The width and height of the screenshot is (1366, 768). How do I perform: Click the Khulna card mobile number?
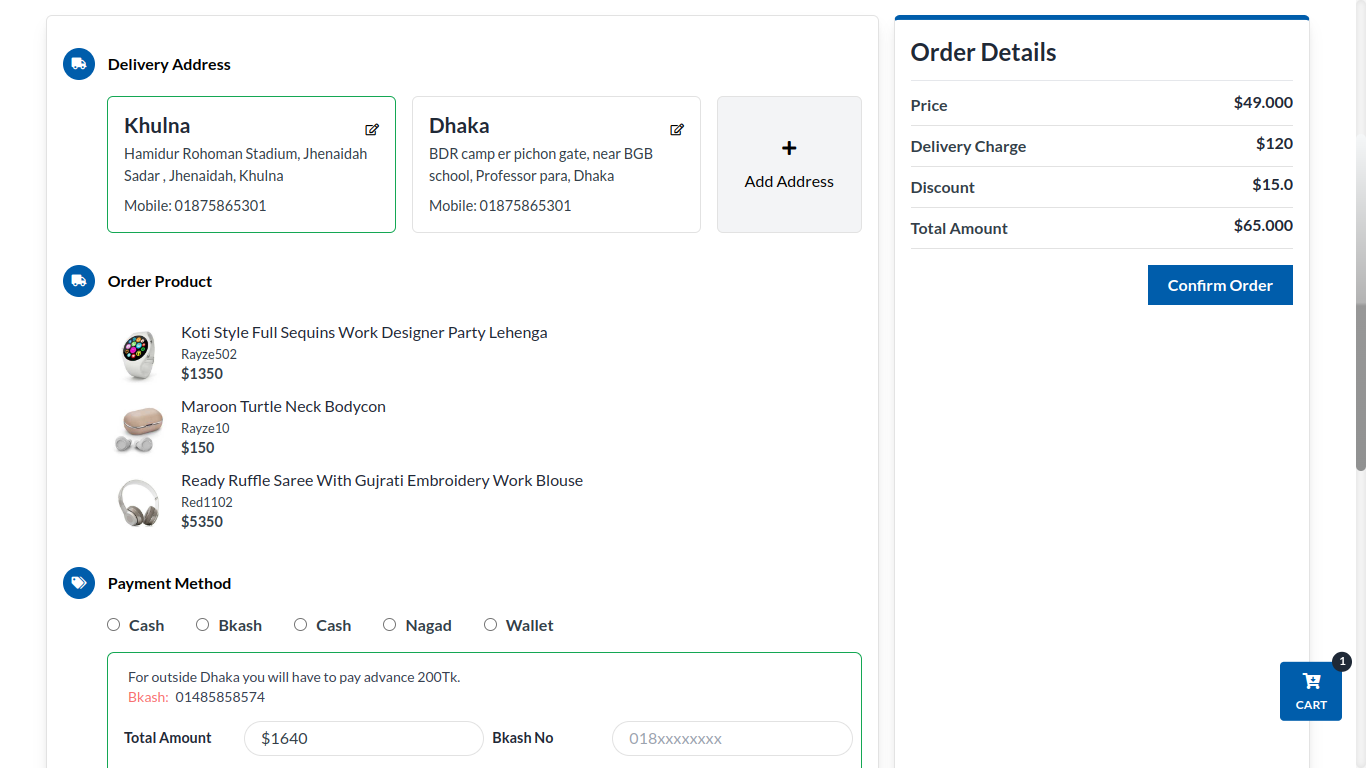coord(195,206)
